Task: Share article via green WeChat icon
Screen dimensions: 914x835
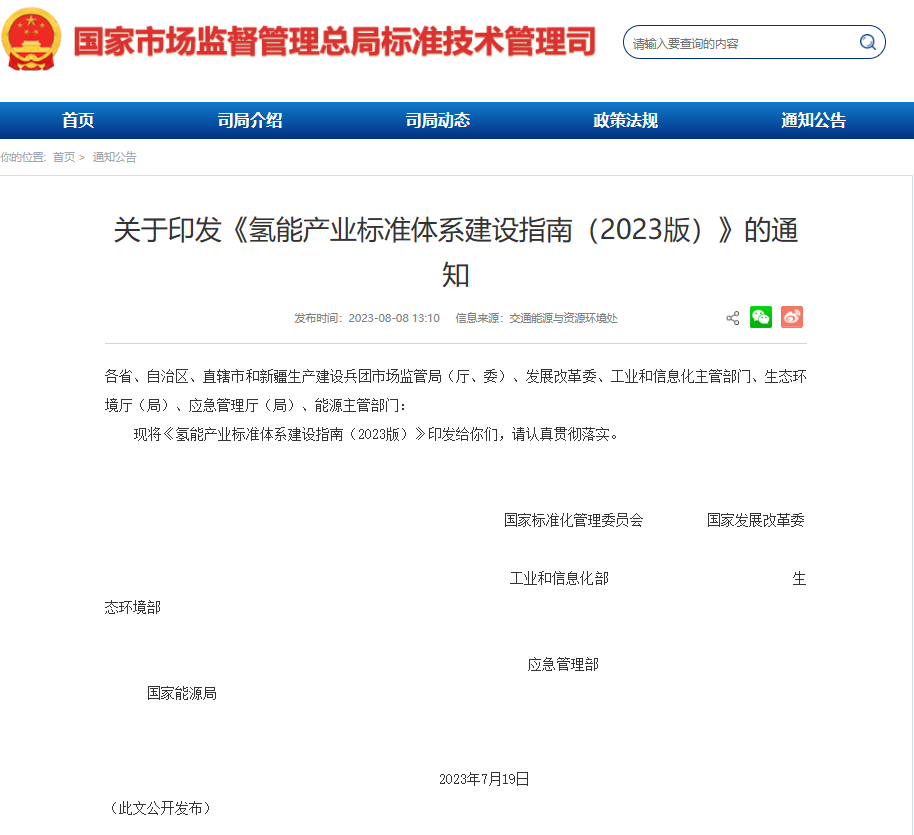Action: [761, 317]
